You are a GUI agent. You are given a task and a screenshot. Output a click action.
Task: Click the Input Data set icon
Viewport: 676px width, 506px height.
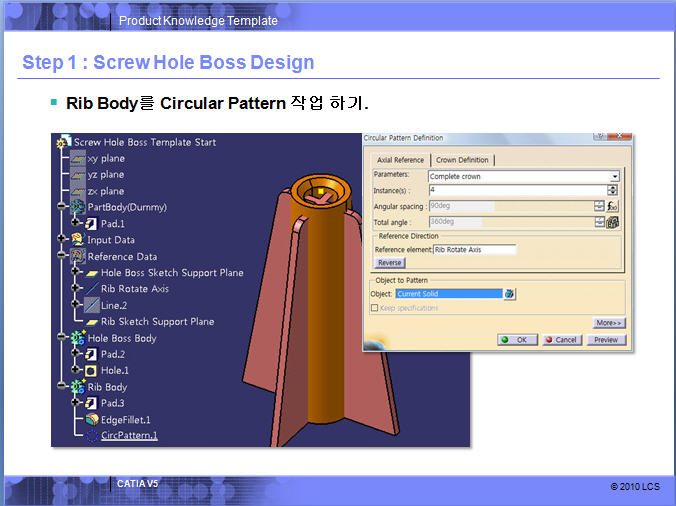[x=77, y=240]
